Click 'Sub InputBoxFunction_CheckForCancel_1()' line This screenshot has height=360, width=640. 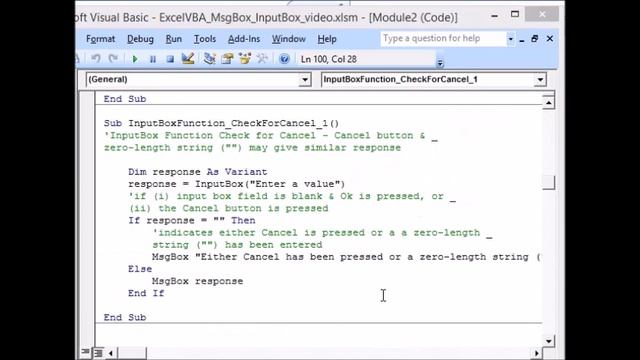221,123
